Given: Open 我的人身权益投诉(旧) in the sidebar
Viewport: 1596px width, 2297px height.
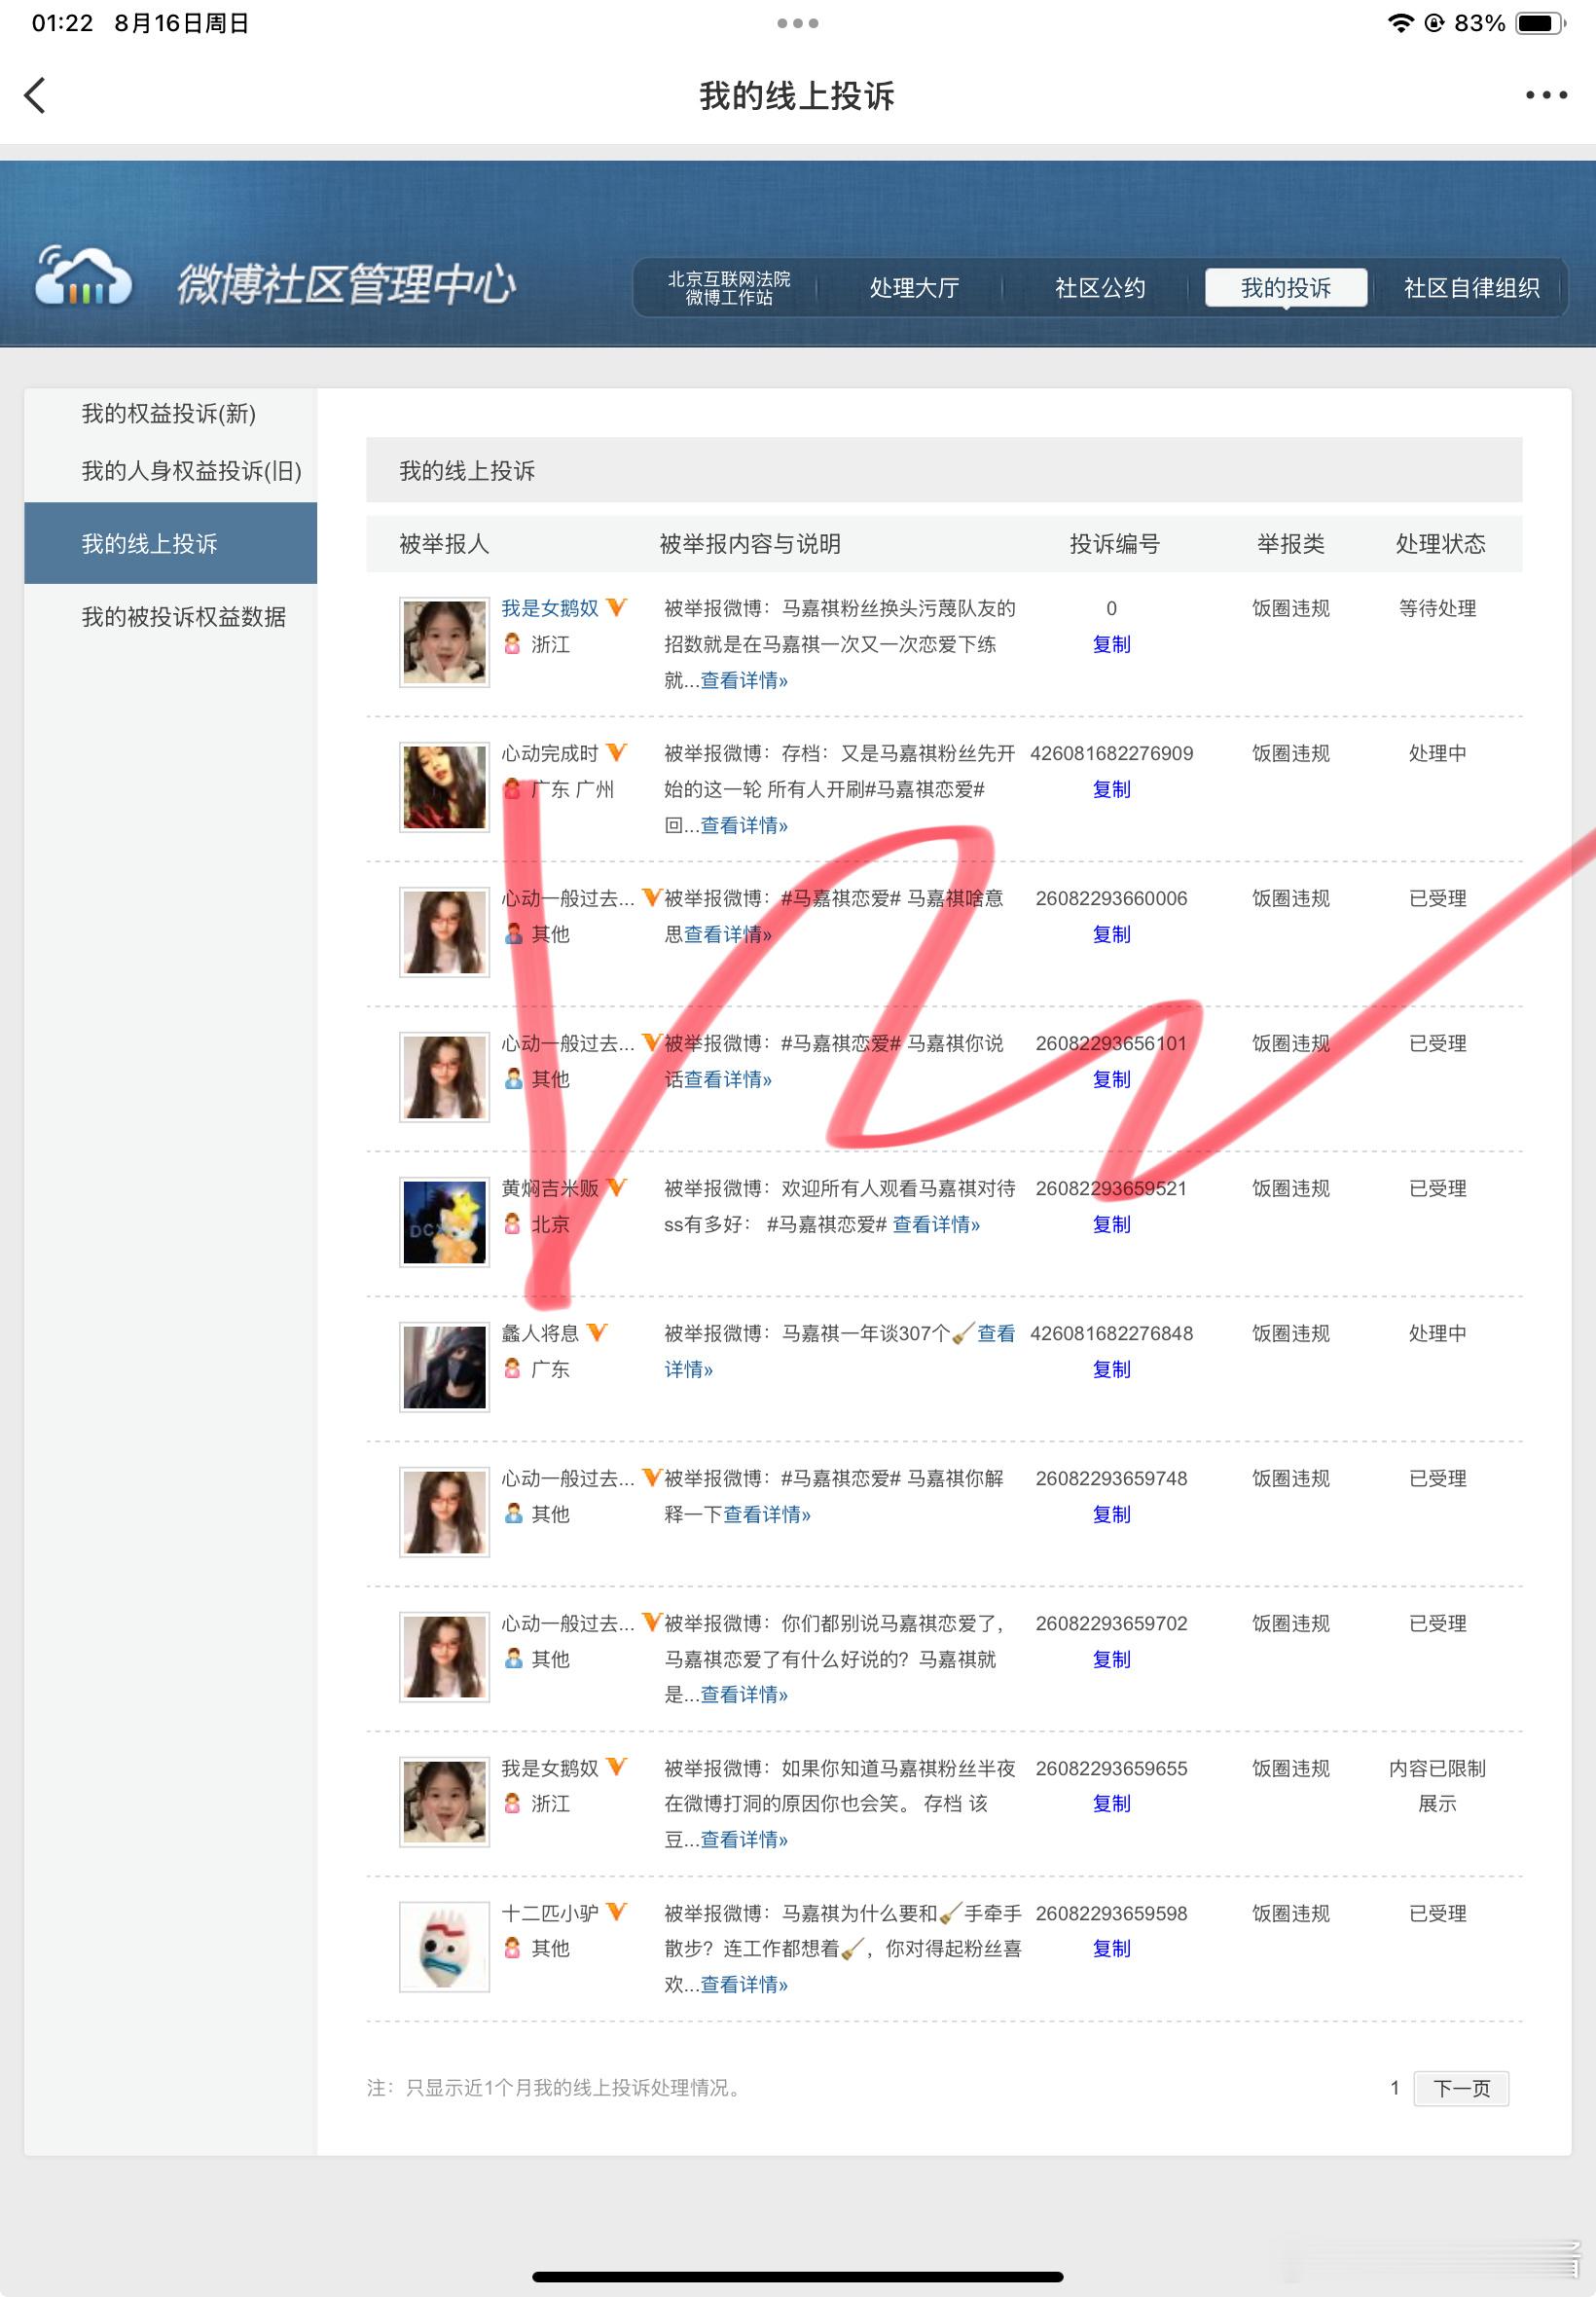Looking at the screenshot, I should click(191, 471).
